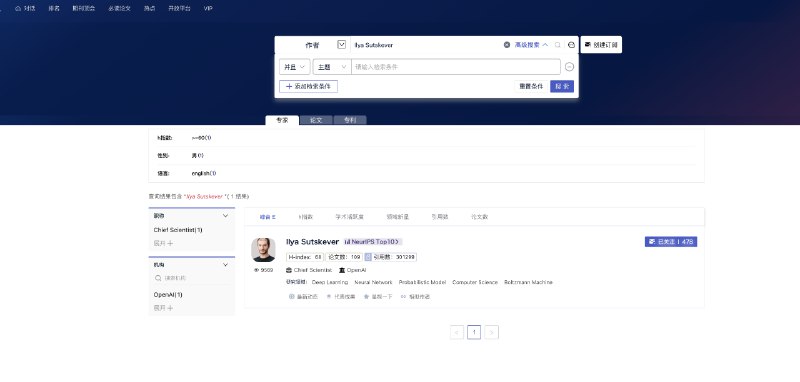Remove the search condition row with minus icon
The height and width of the screenshot is (382, 800).
569,67
